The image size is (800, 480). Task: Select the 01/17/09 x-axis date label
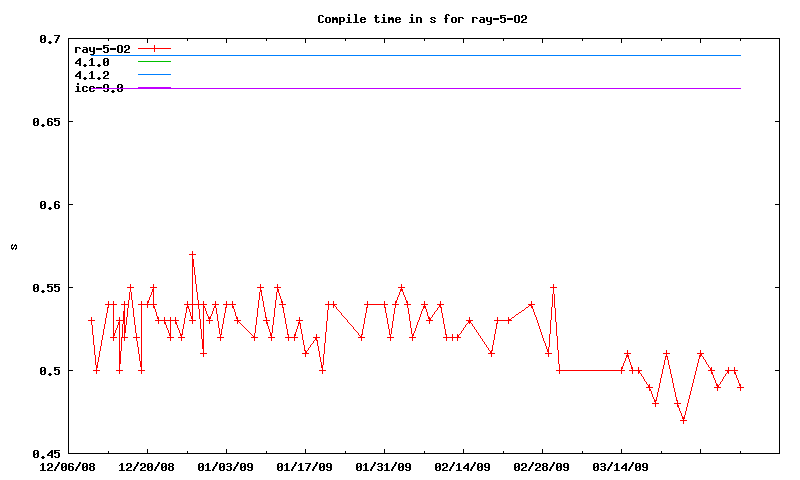coord(304,466)
